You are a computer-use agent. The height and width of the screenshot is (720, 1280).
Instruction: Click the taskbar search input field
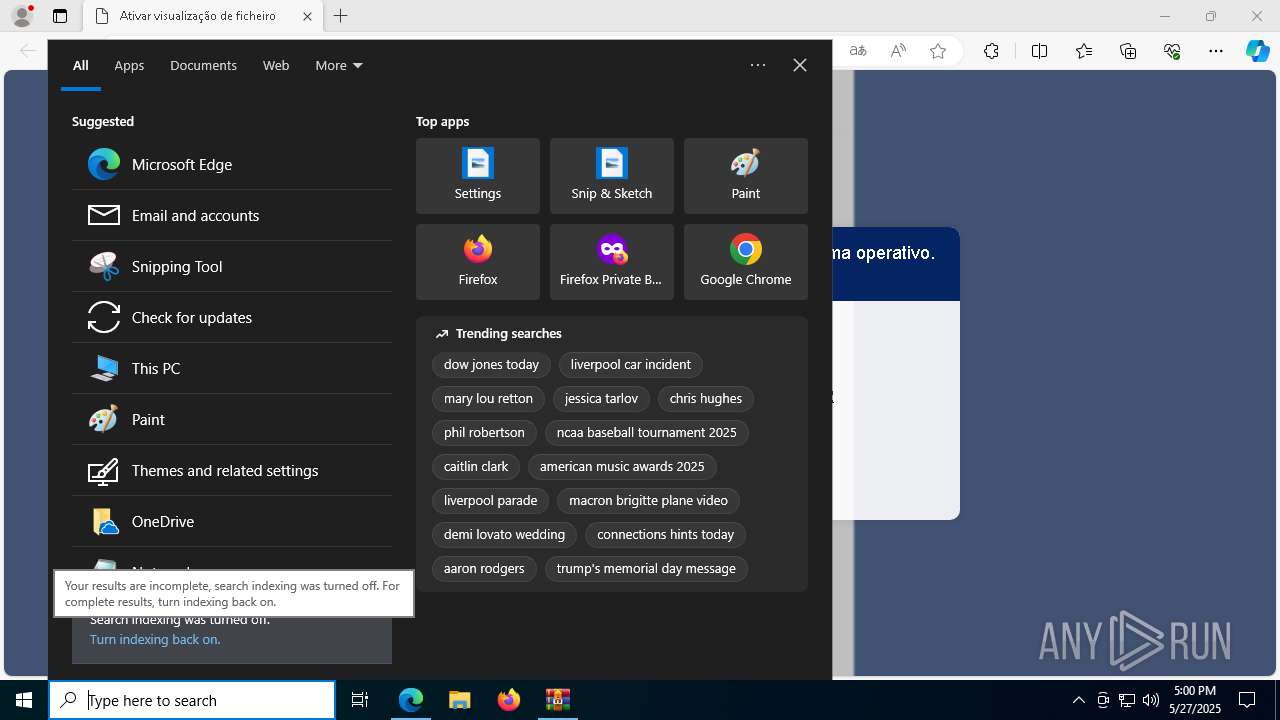[x=192, y=700]
